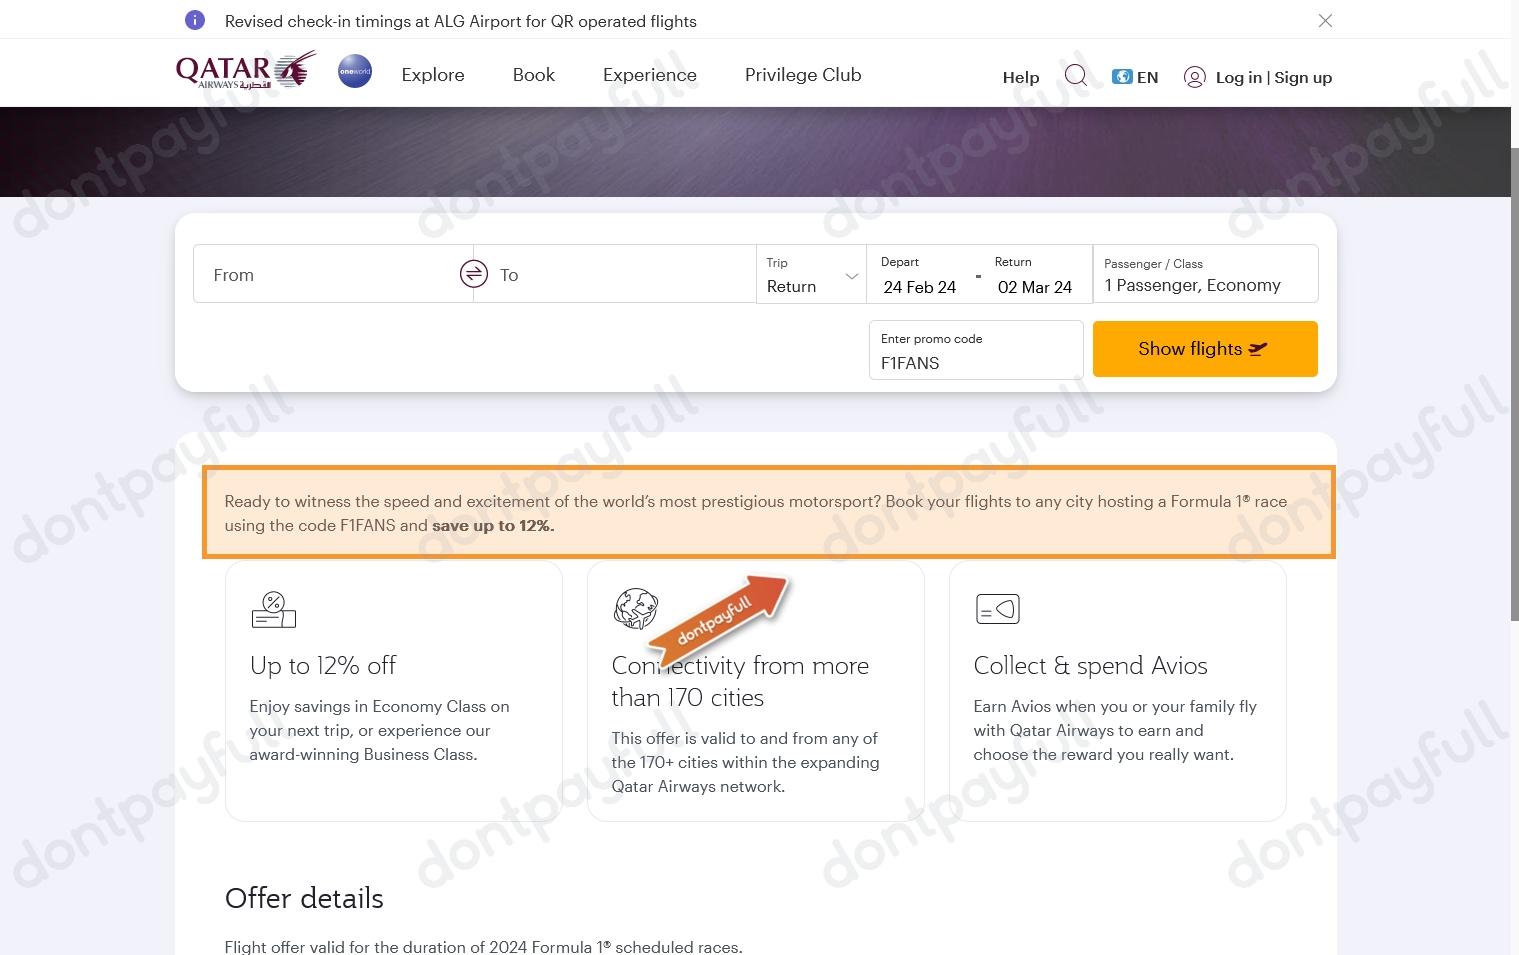Open the Explore menu
The width and height of the screenshot is (1519, 955).
tap(432, 75)
